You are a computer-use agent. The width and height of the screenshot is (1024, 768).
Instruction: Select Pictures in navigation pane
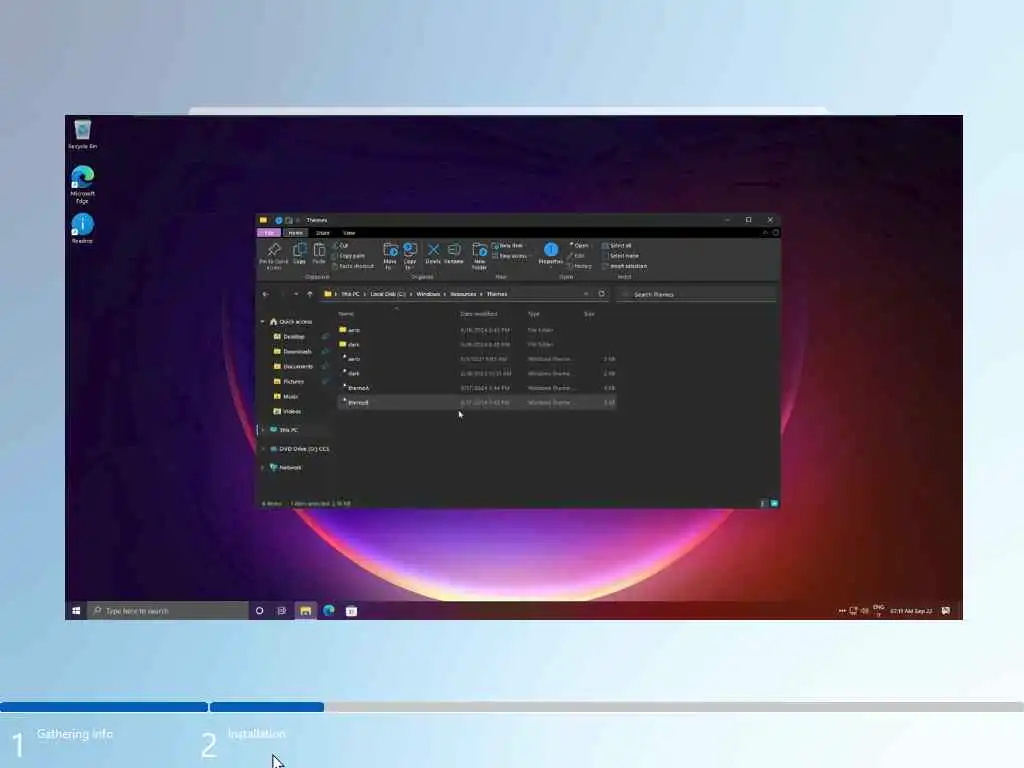pos(293,382)
